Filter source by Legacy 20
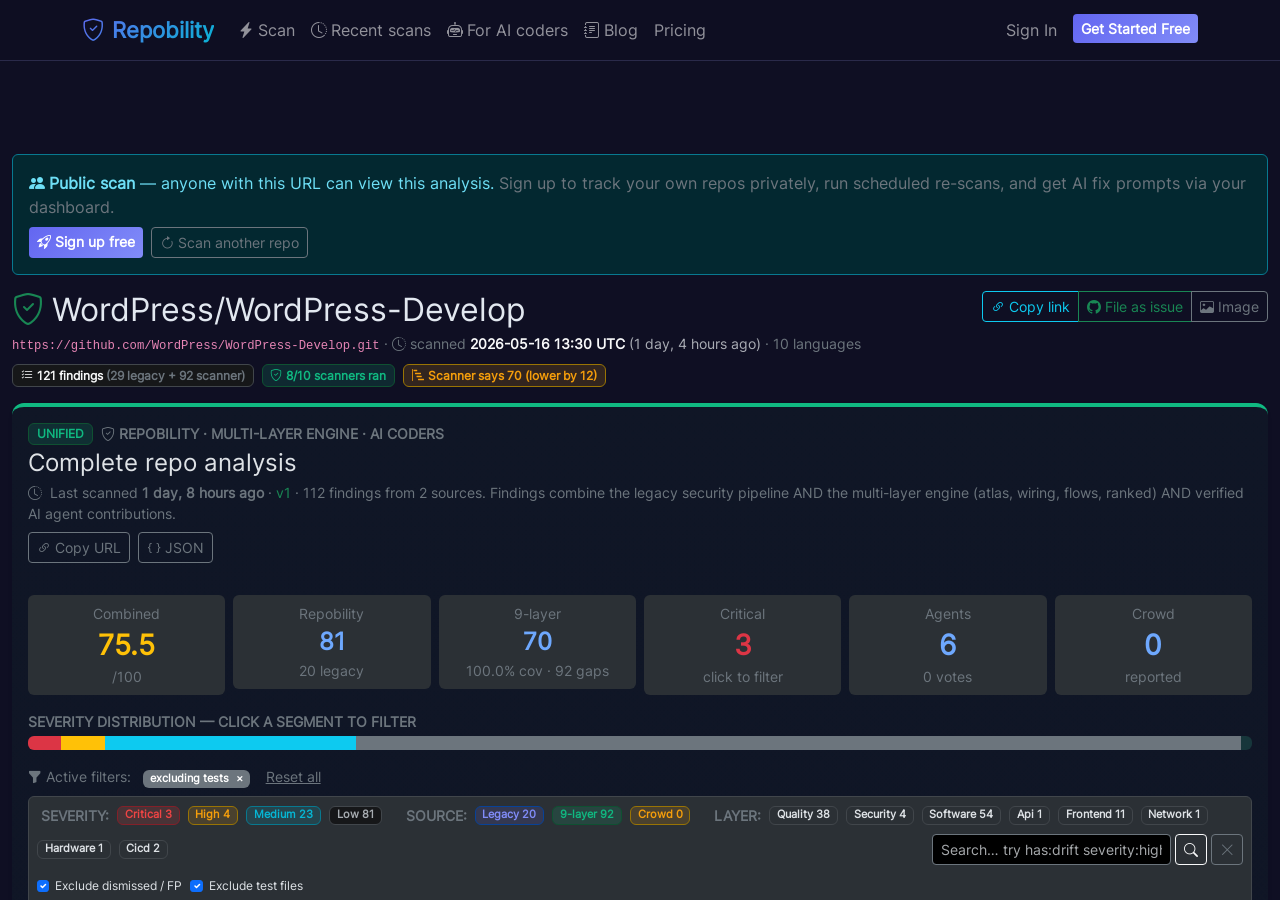 [x=509, y=815]
